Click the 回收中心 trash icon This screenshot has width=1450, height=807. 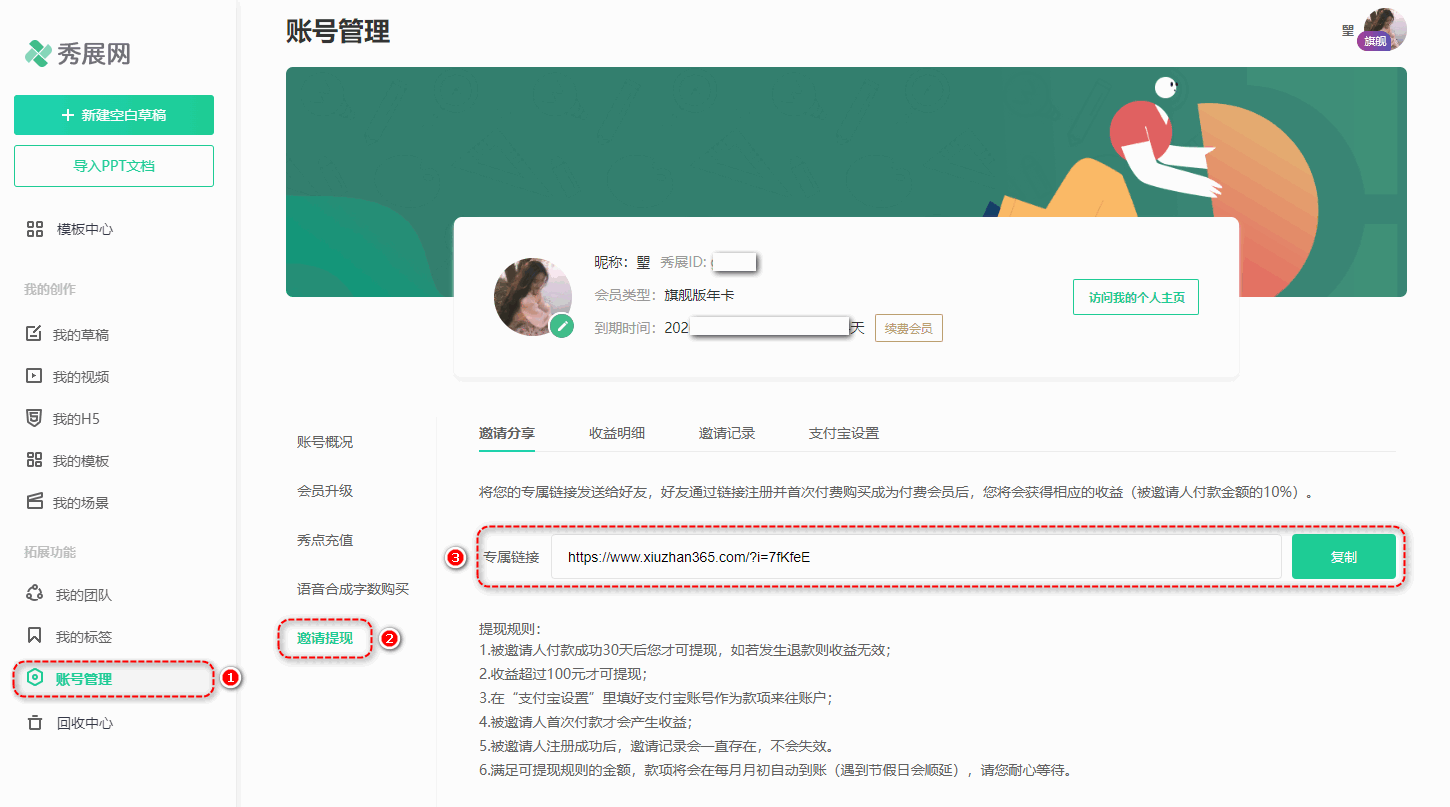tap(35, 722)
